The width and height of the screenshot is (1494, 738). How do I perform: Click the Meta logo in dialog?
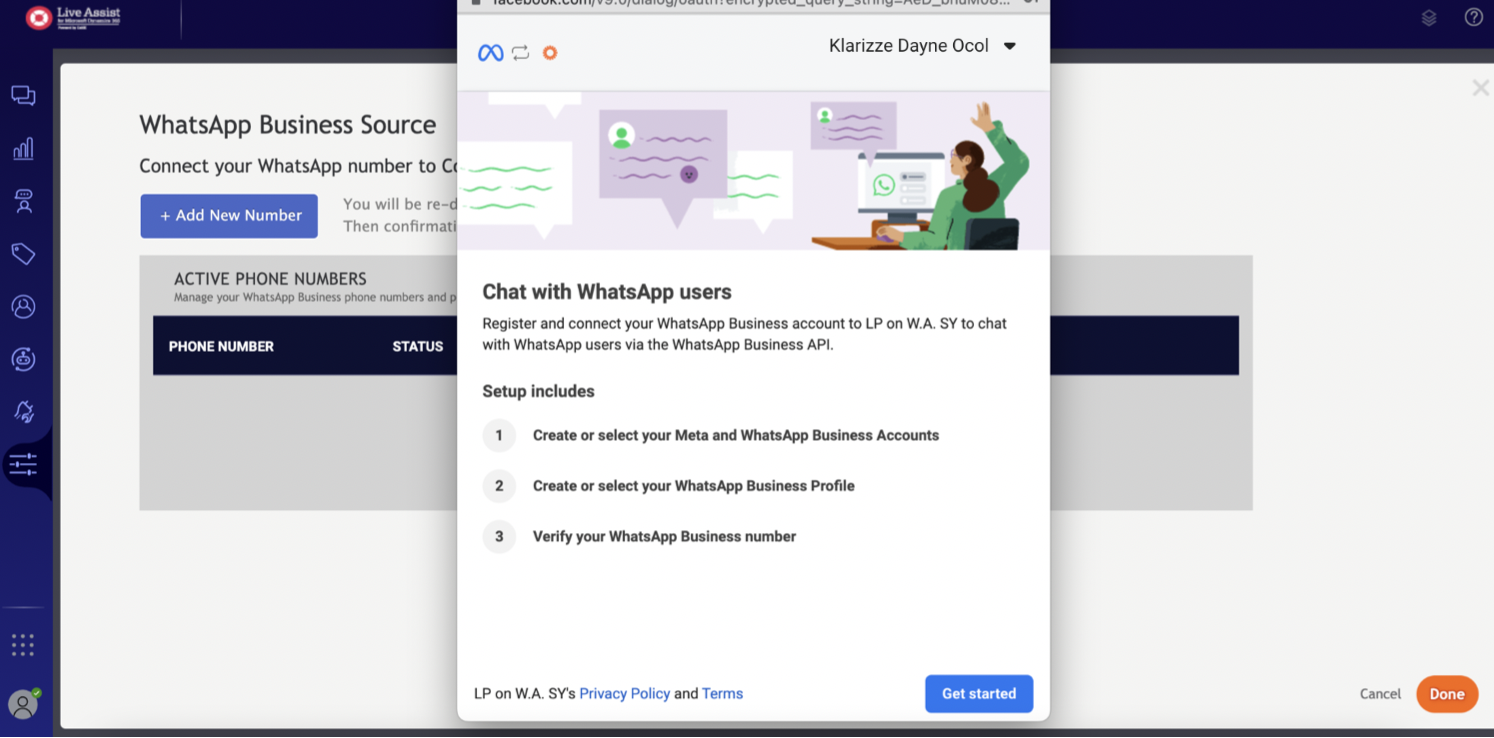point(490,53)
